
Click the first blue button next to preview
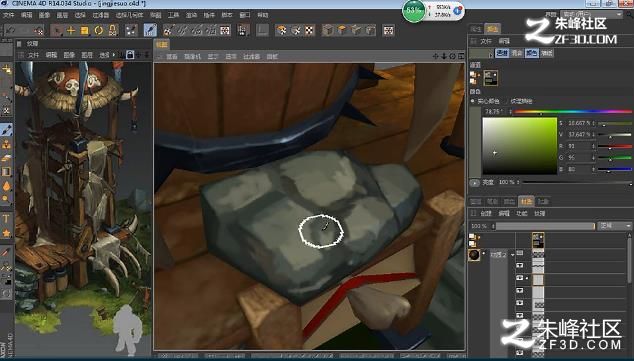click(x=502, y=53)
